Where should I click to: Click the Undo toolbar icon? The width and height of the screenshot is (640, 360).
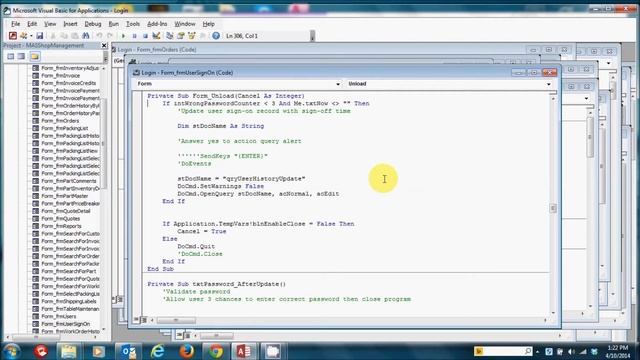99,36
